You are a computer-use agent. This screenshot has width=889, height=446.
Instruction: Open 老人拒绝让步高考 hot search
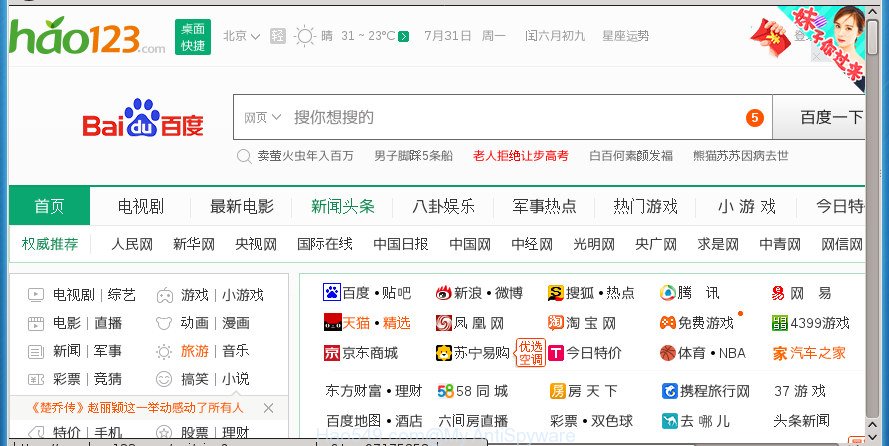520,156
